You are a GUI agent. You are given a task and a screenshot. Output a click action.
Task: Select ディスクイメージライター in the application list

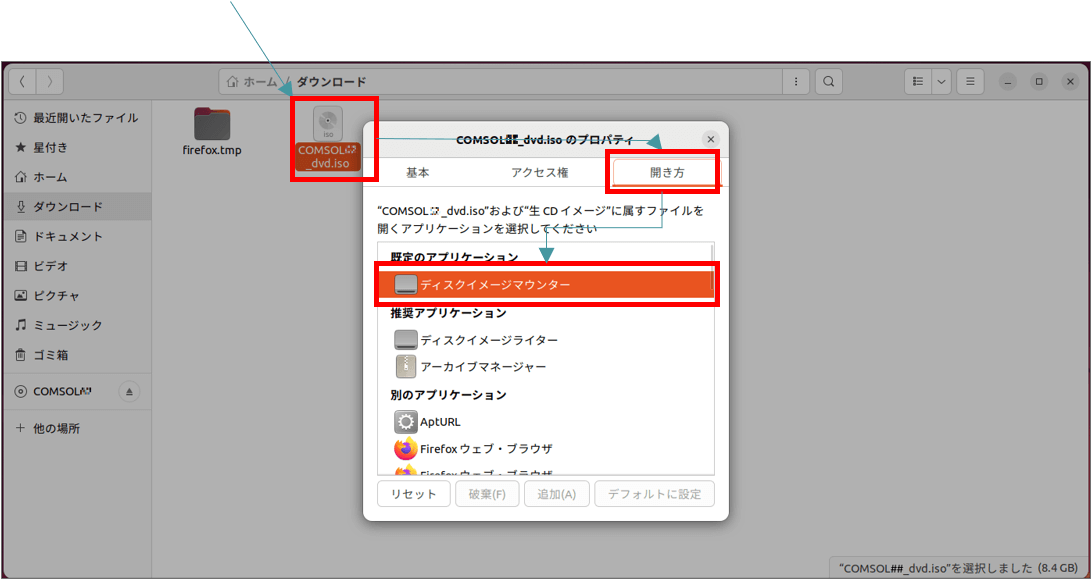click(546, 340)
